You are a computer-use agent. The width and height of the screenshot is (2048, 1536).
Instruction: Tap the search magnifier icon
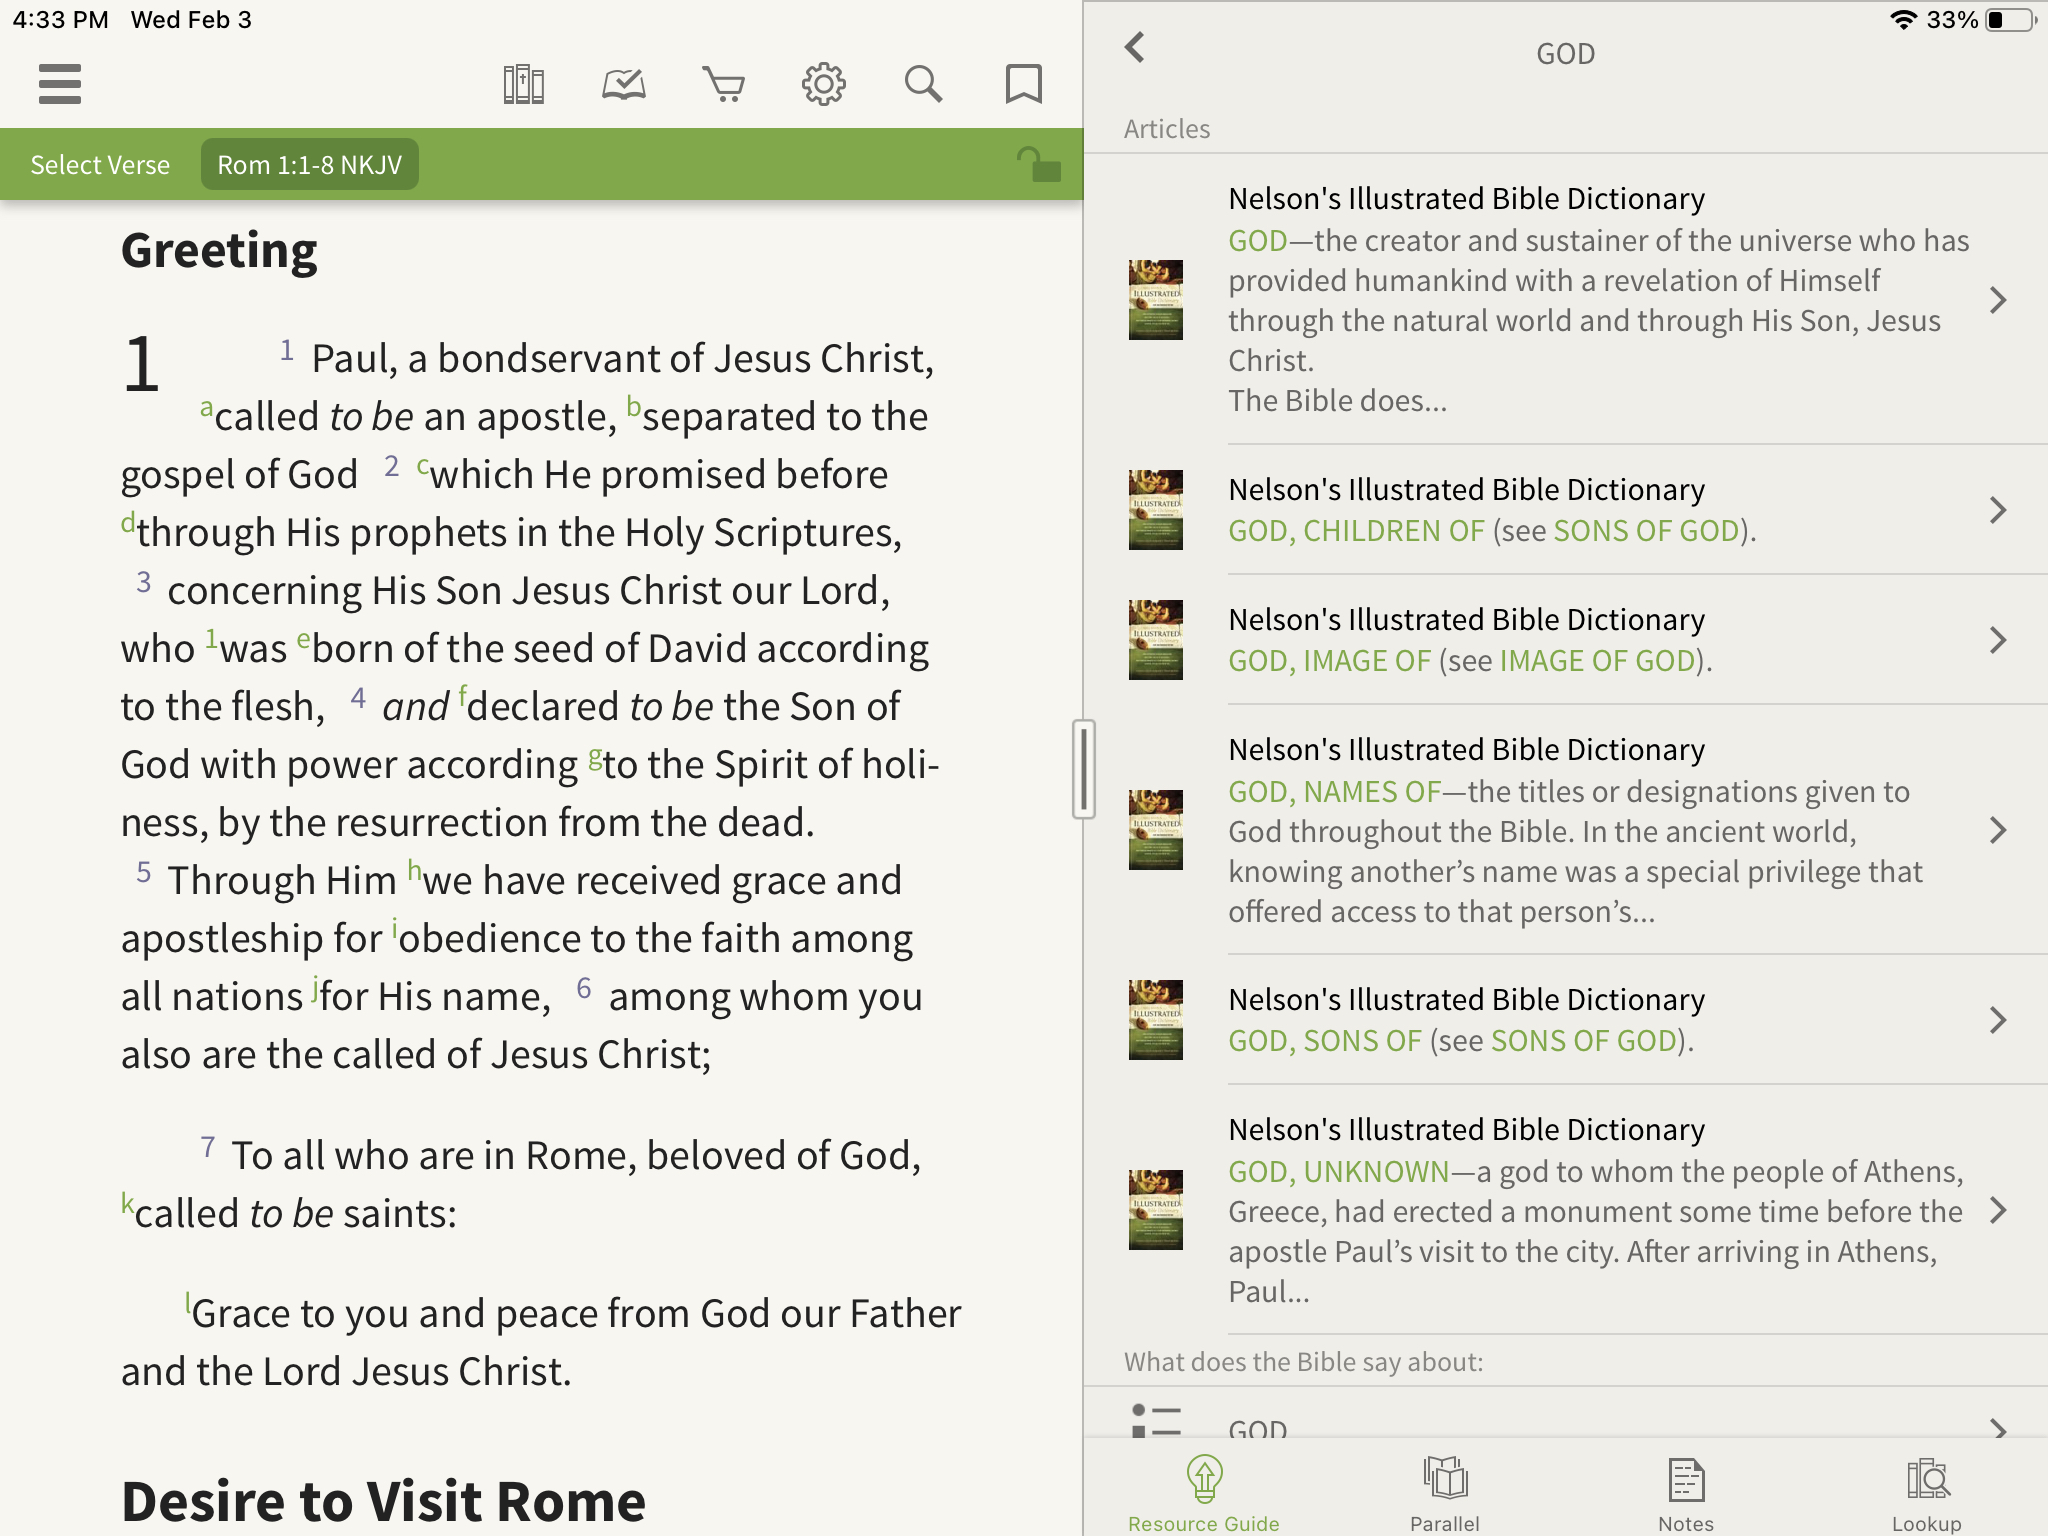click(x=923, y=84)
